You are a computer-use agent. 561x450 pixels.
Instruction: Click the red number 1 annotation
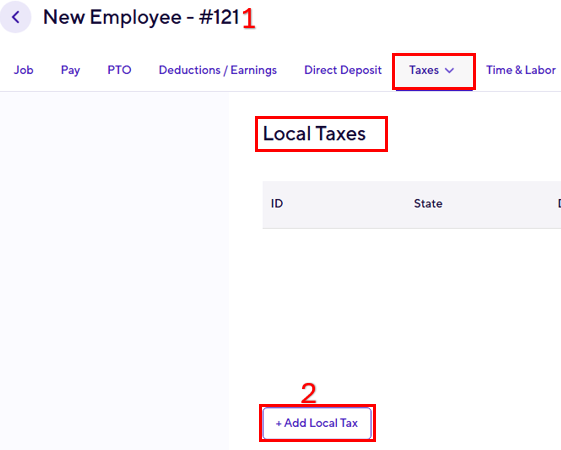[249, 19]
